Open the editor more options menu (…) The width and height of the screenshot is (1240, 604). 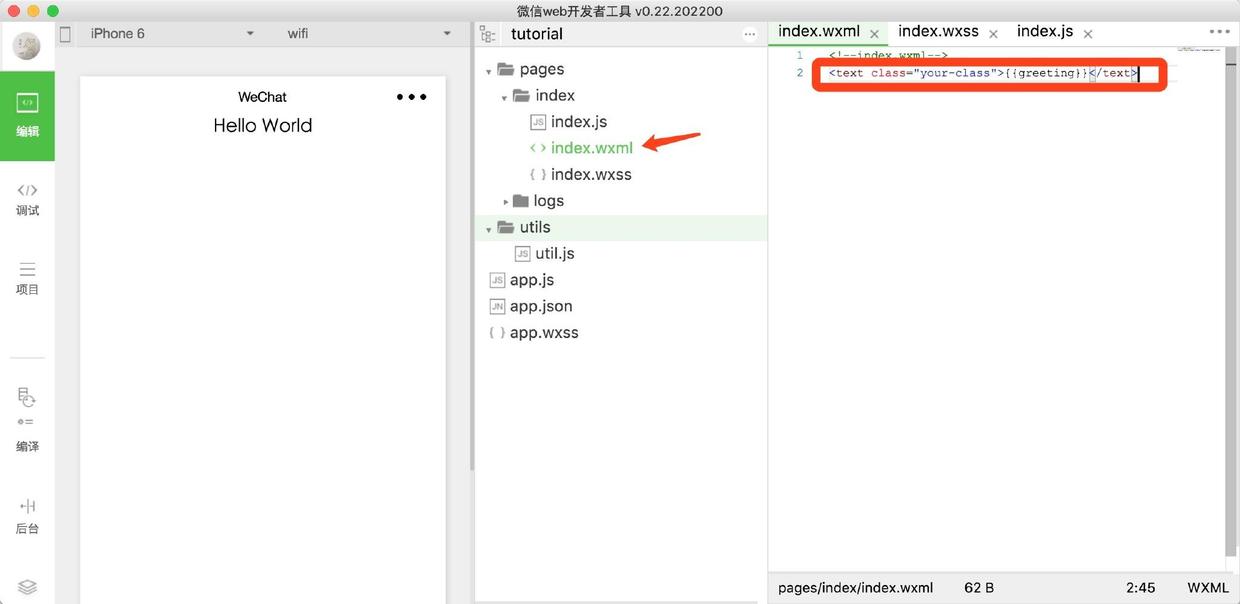(1219, 32)
